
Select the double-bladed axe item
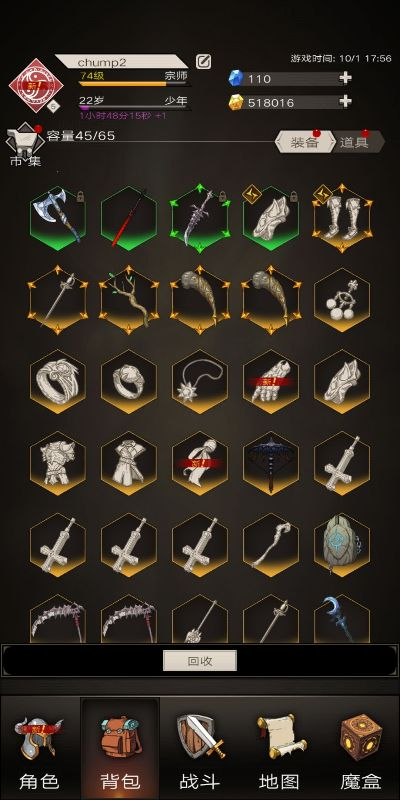(57, 218)
